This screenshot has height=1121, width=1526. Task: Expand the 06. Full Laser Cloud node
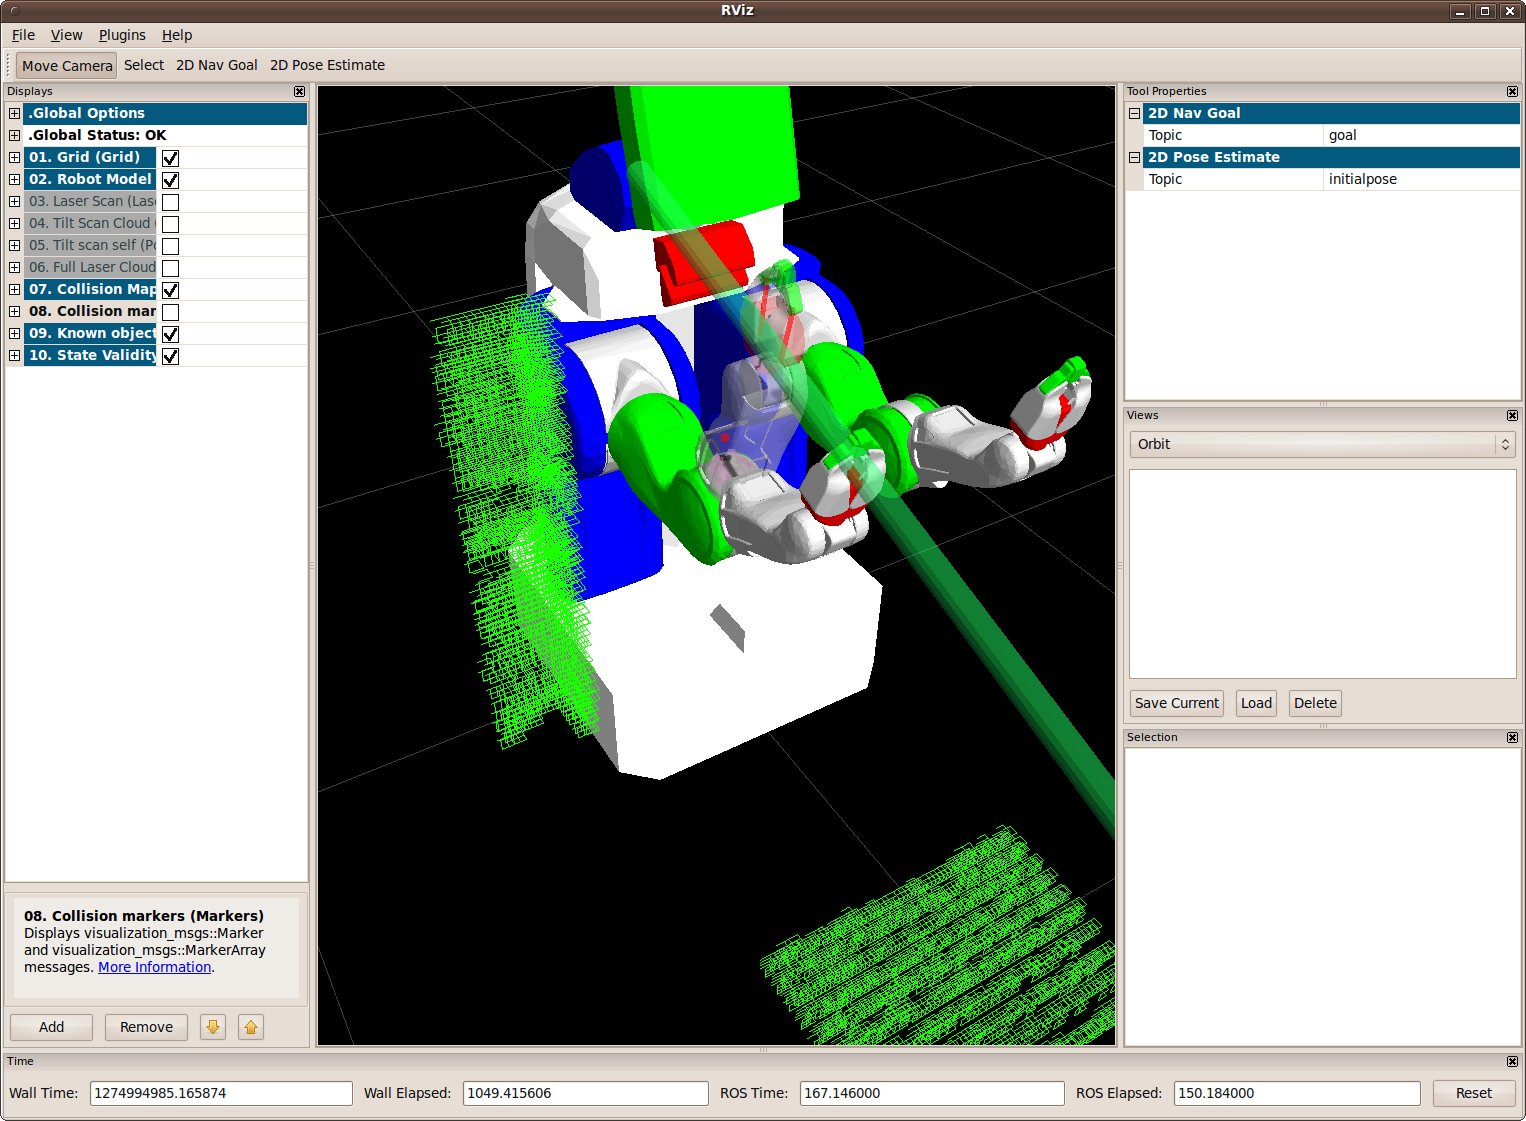tap(14, 267)
